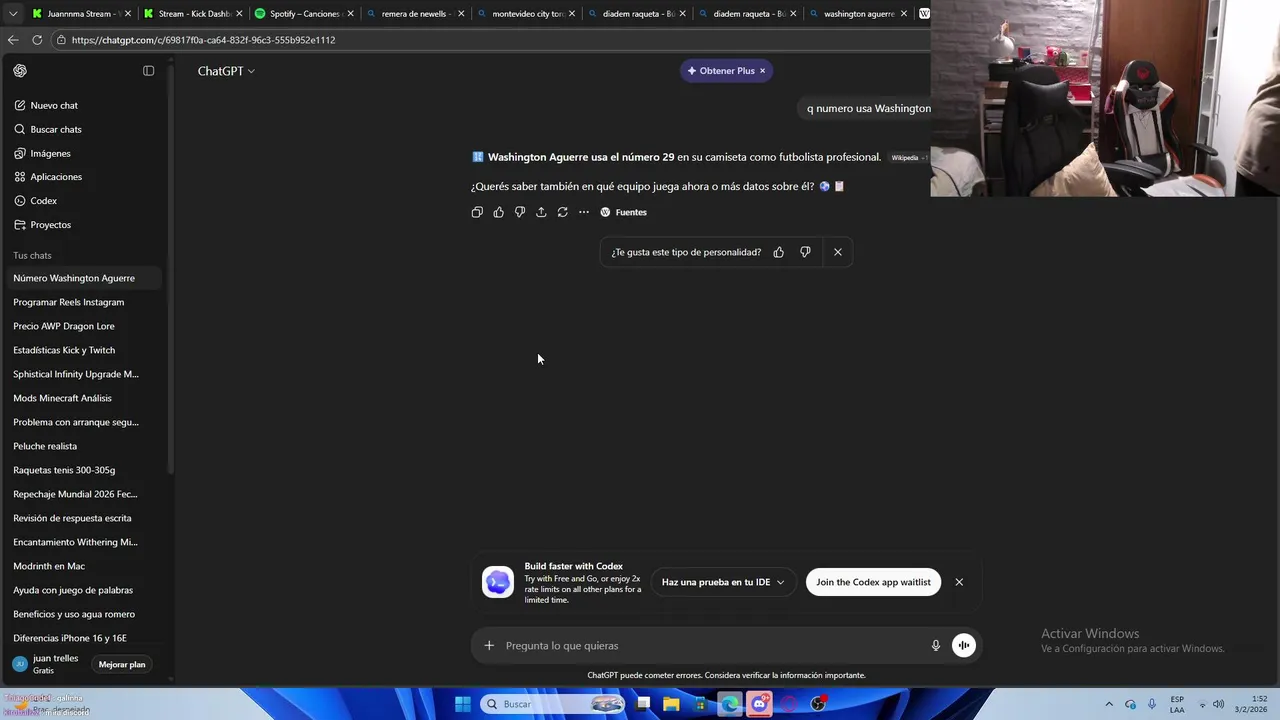Open more actions ellipsis under response

584,212
